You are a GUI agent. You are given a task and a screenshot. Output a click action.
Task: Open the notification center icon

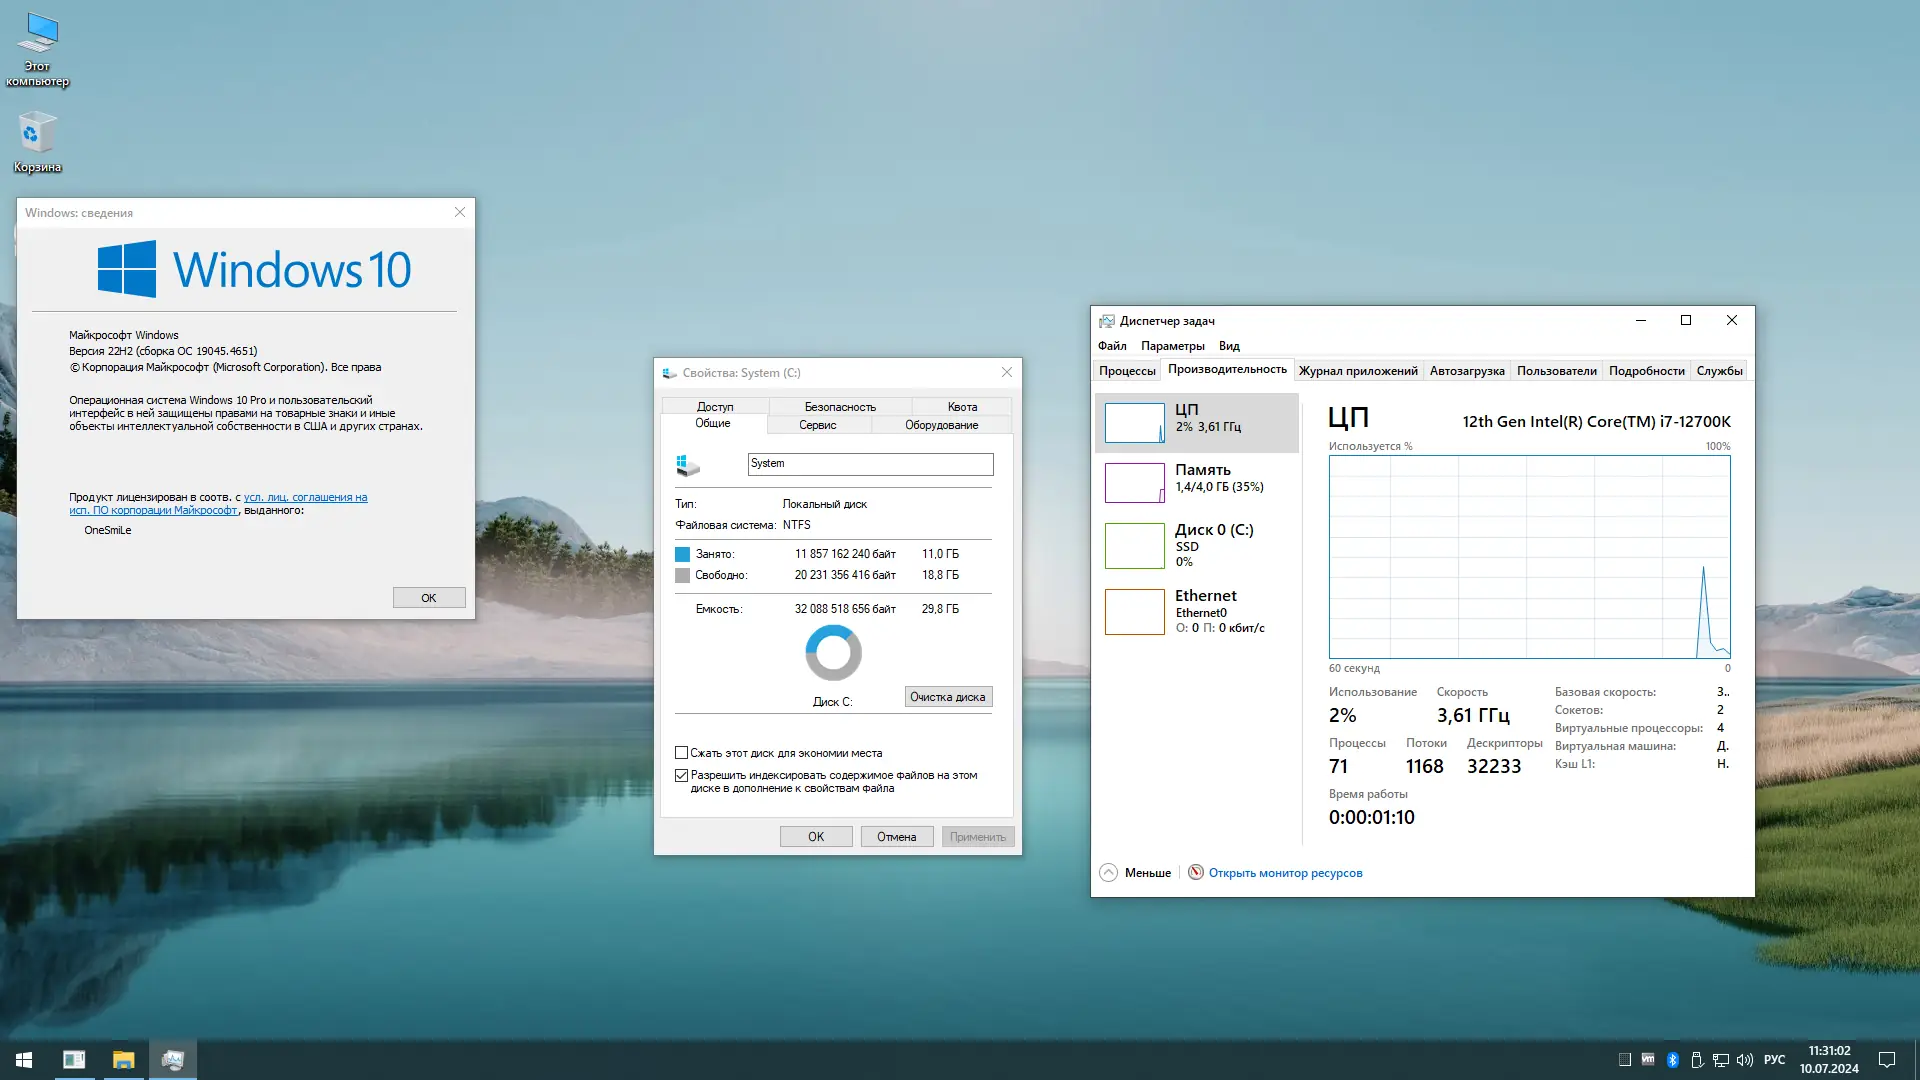pos(1887,1060)
